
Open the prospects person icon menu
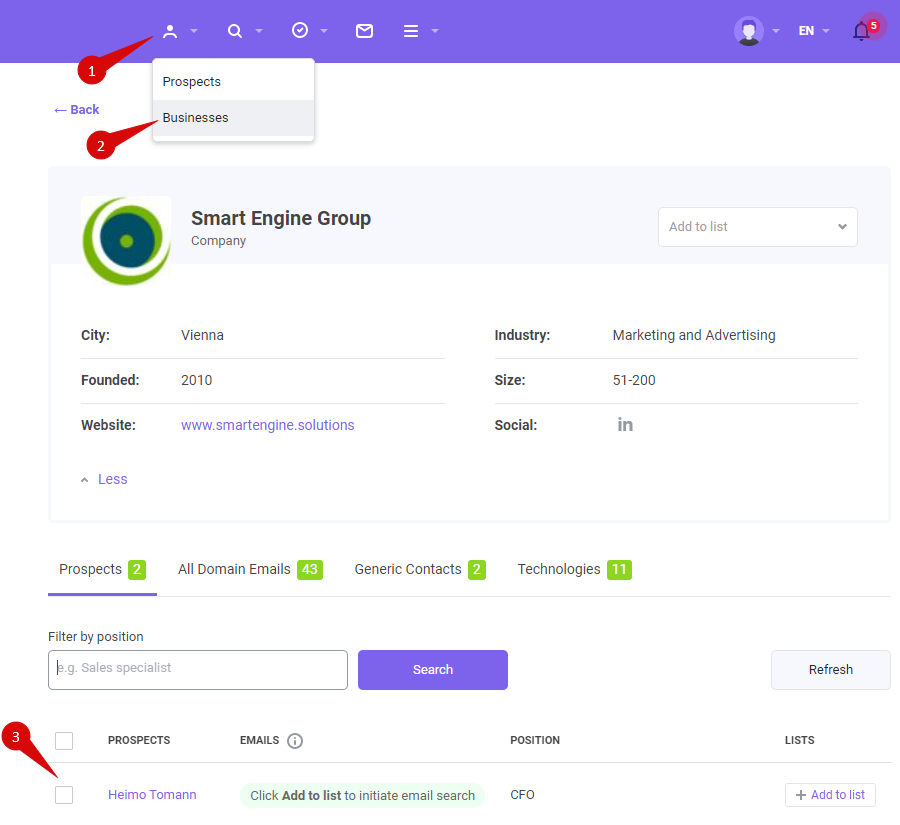(170, 31)
